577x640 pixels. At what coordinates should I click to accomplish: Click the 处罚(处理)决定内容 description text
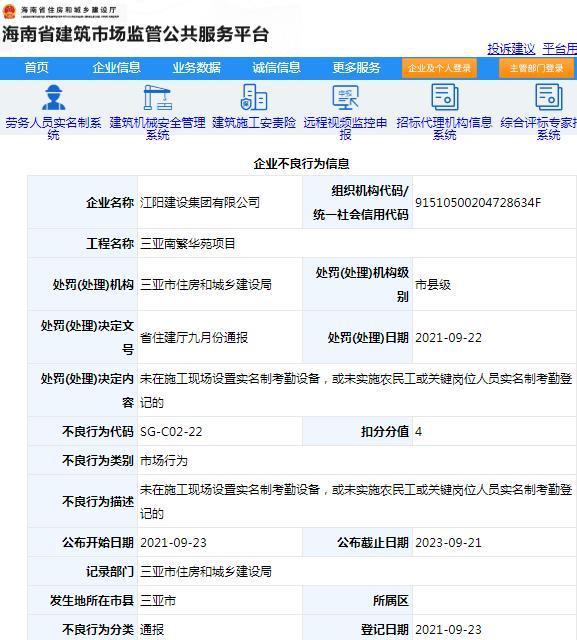(x=356, y=391)
